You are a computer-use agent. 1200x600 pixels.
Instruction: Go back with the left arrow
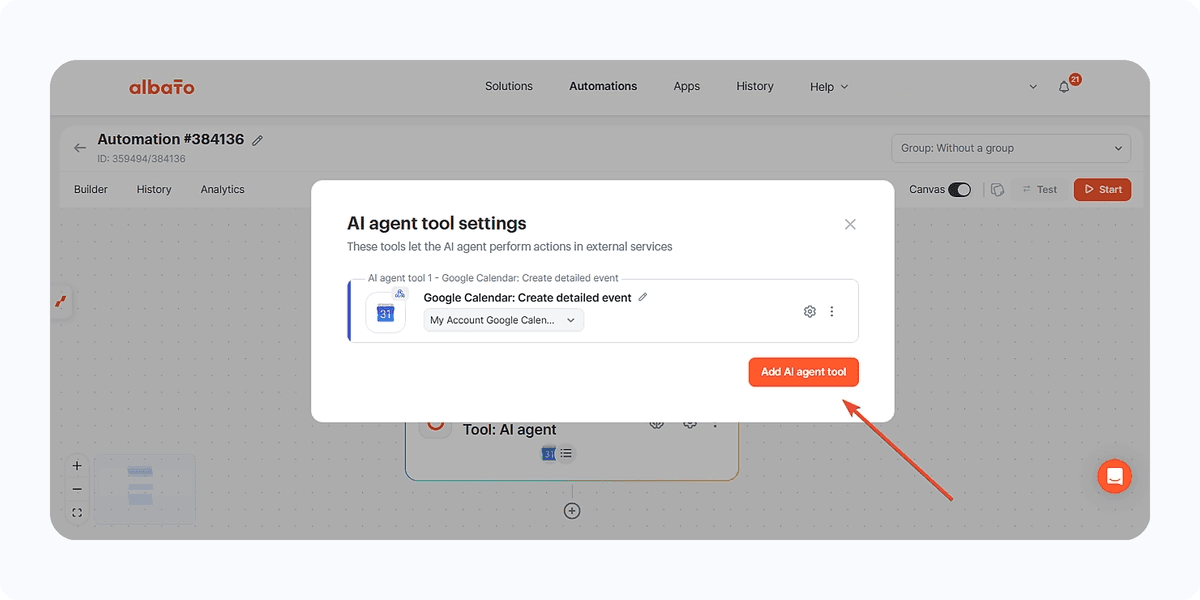point(80,148)
